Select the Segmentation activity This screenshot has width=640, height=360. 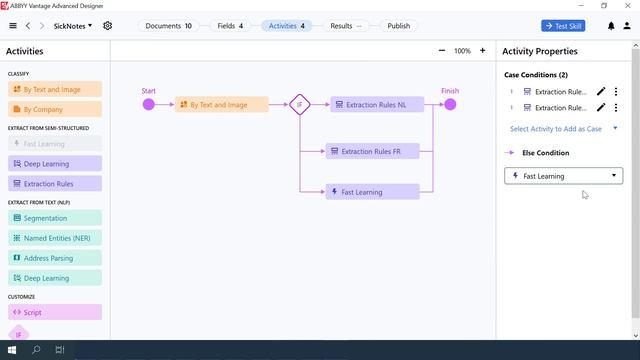pos(55,218)
